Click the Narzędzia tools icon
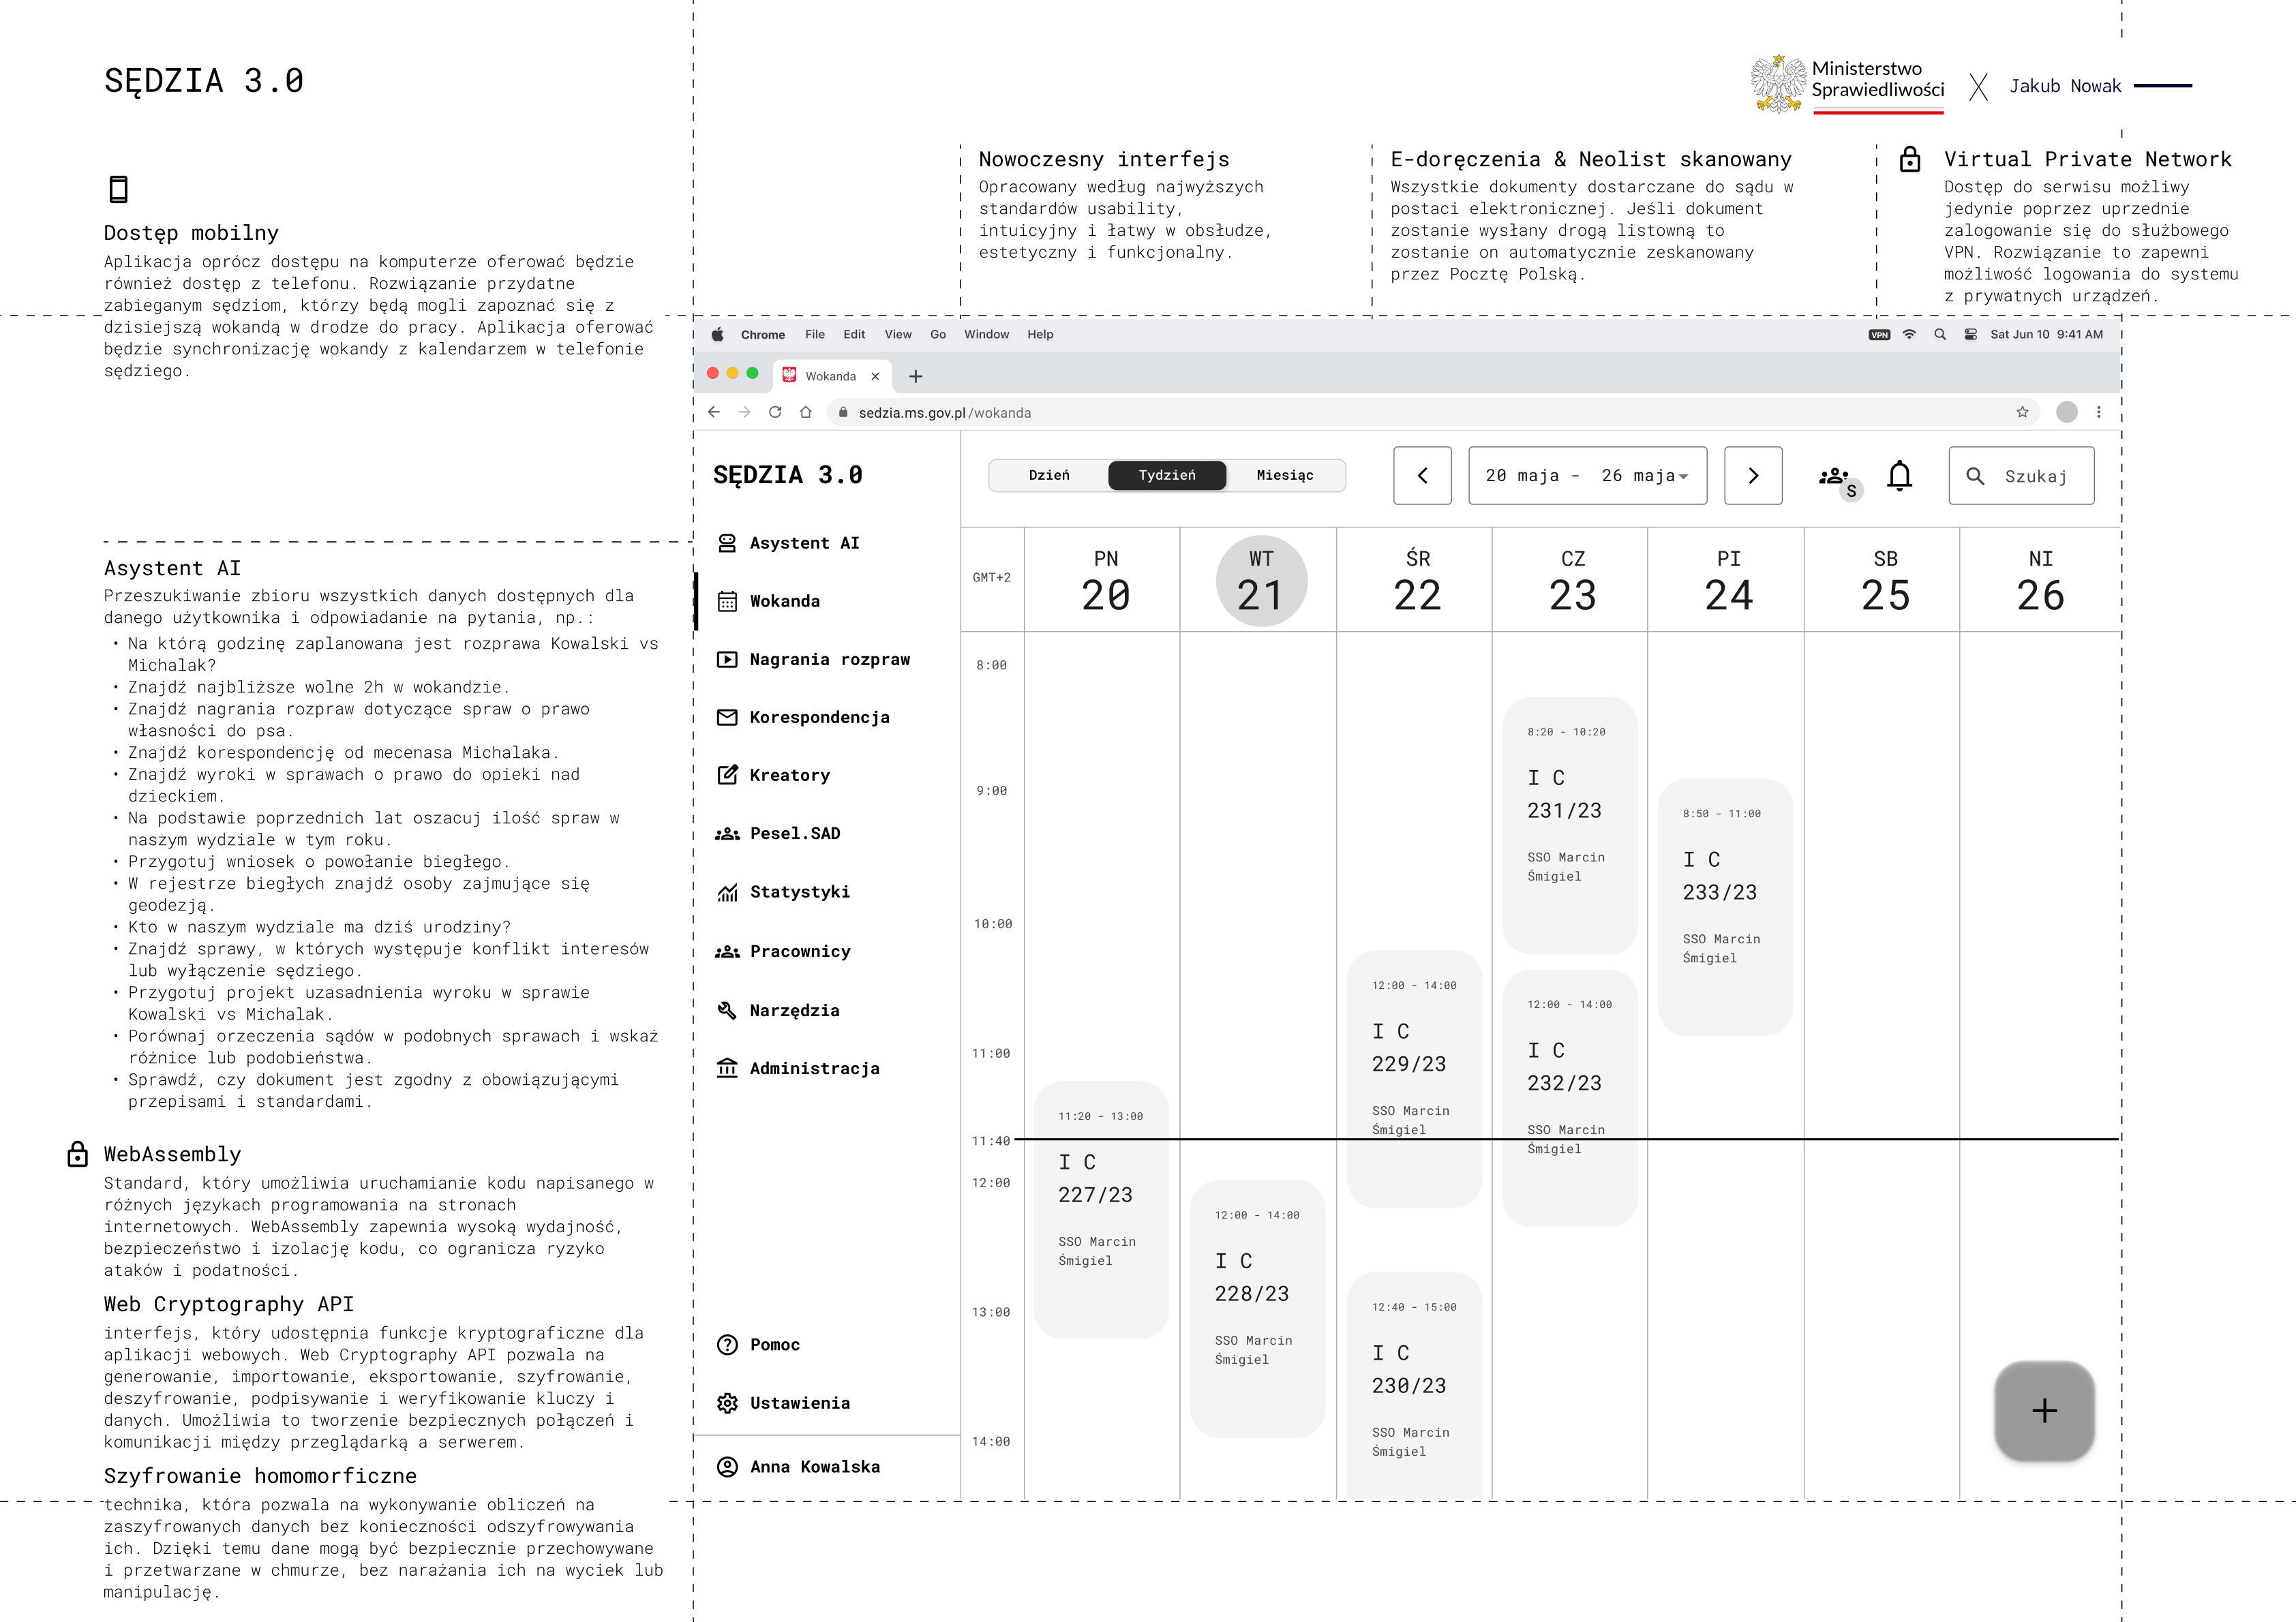This screenshot has width=2296, height=1622. pyautogui.click(x=727, y=1010)
